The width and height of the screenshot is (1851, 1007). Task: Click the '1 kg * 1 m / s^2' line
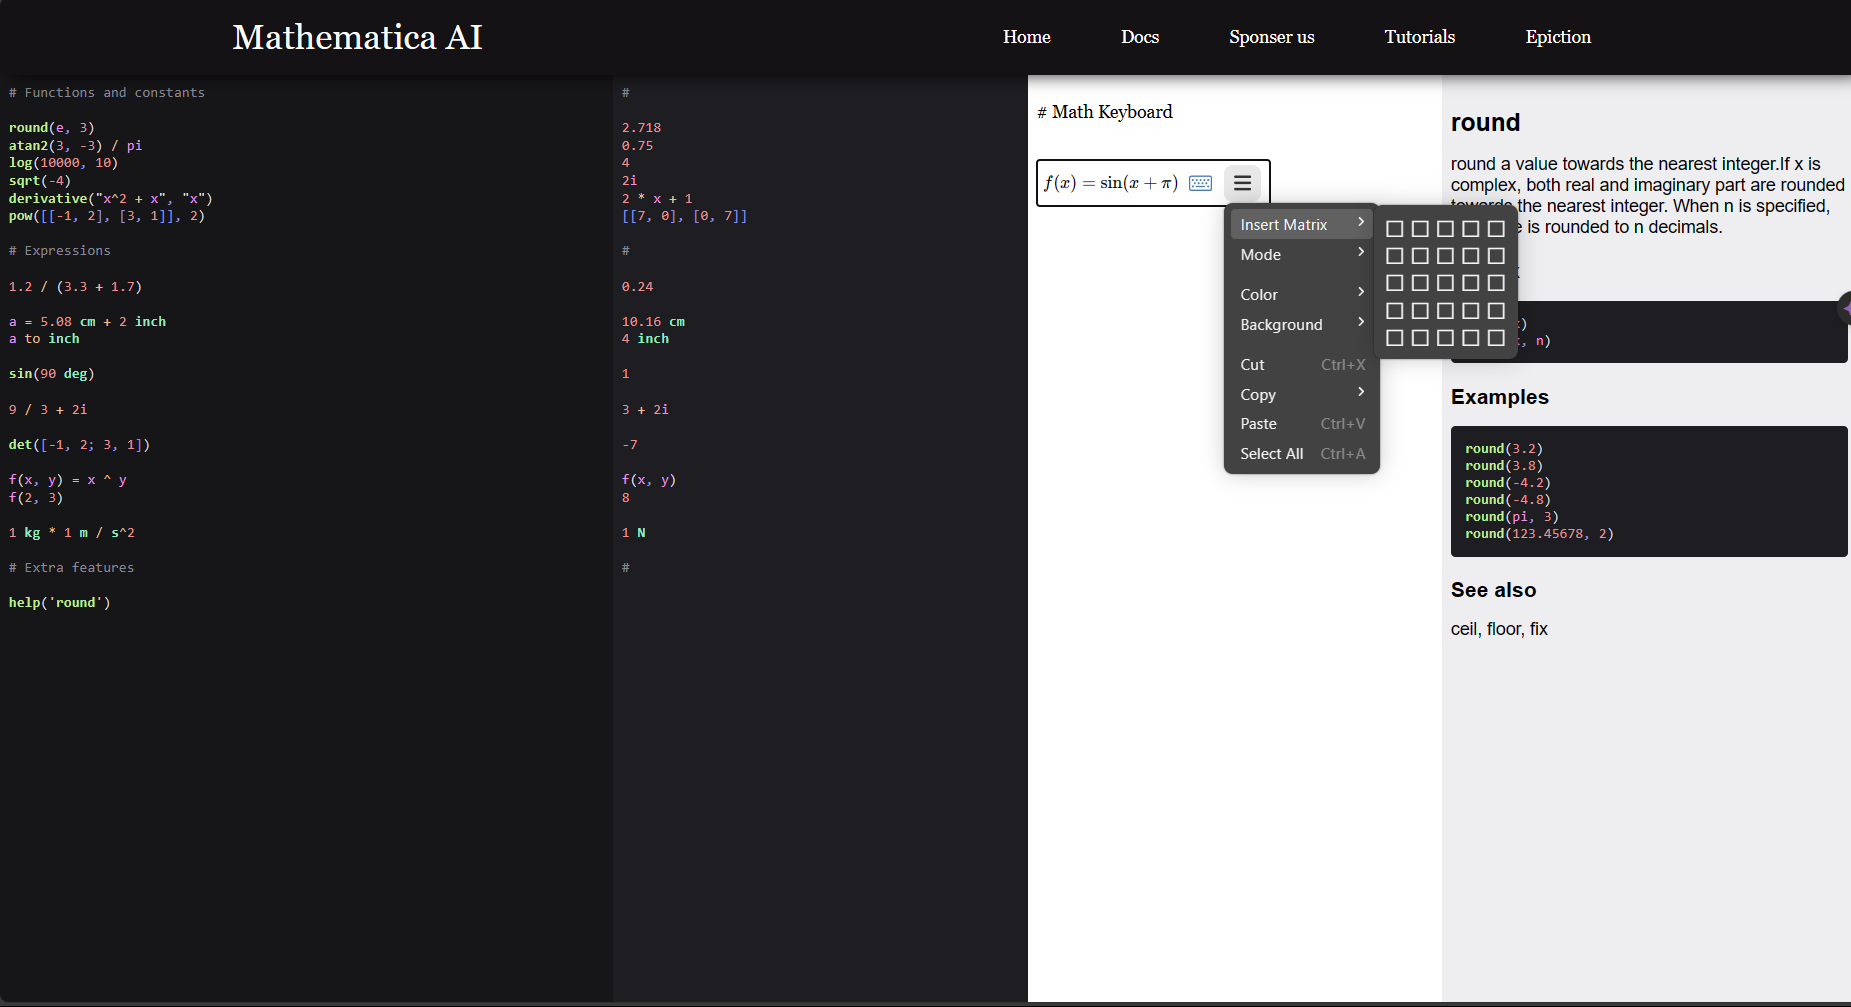[72, 533]
